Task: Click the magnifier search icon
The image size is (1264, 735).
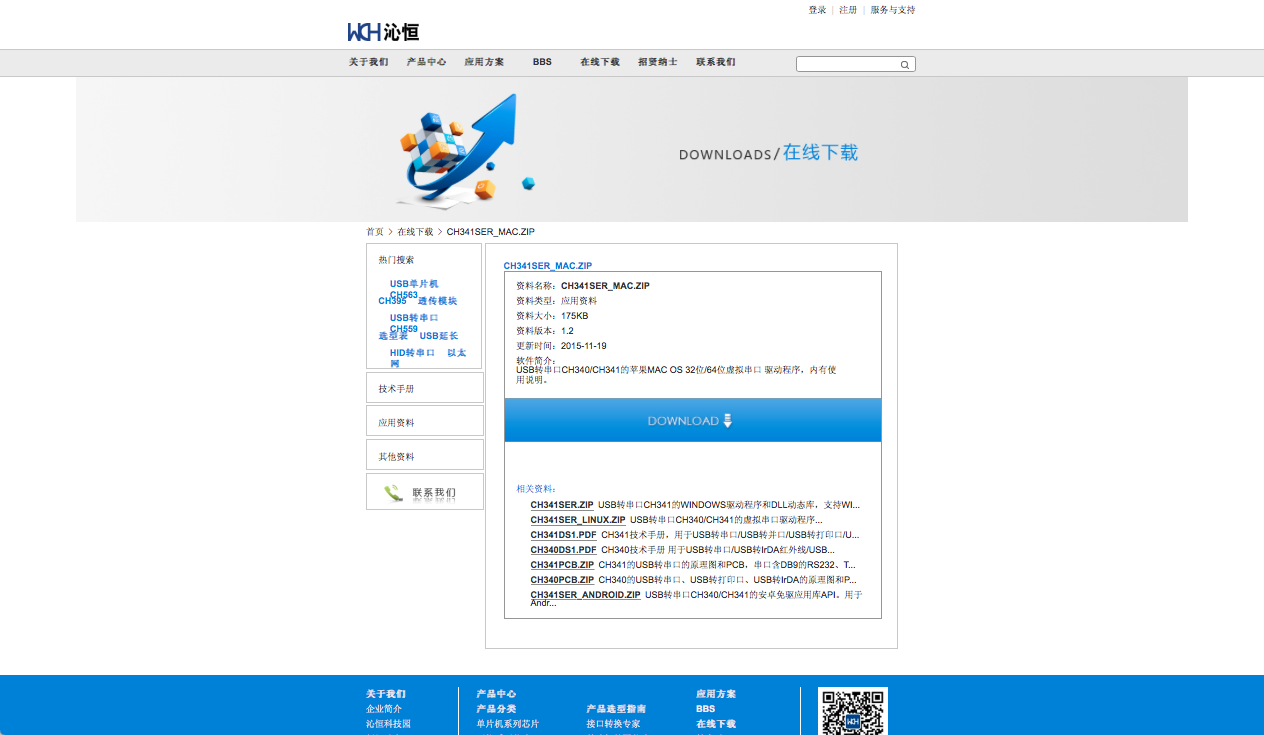Action: (904, 65)
